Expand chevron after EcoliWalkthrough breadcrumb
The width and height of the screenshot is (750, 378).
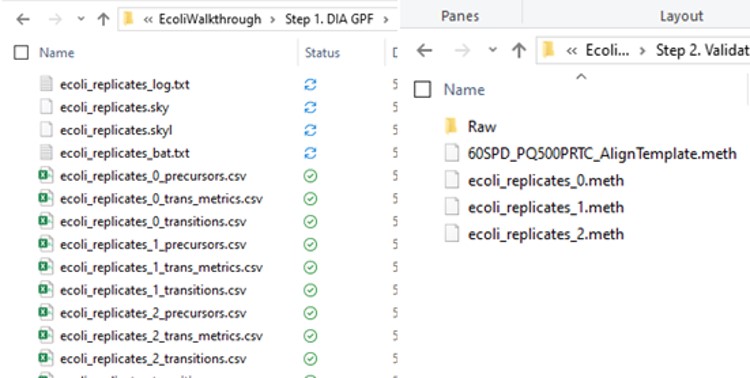[273, 19]
